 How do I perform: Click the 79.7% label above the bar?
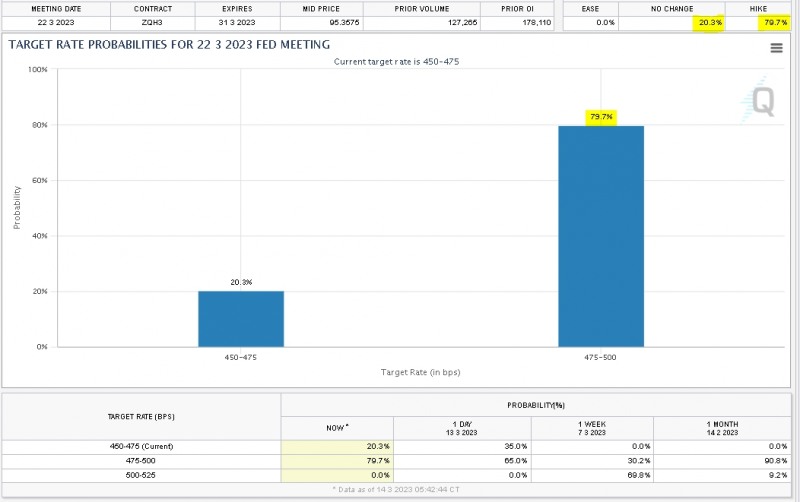coord(601,117)
